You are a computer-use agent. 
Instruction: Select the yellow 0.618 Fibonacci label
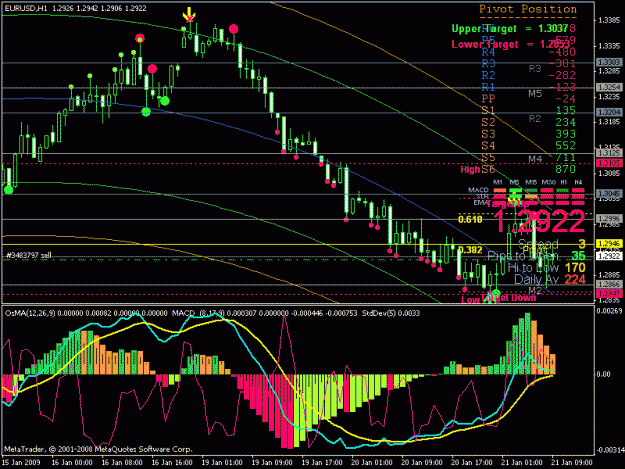(470, 219)
